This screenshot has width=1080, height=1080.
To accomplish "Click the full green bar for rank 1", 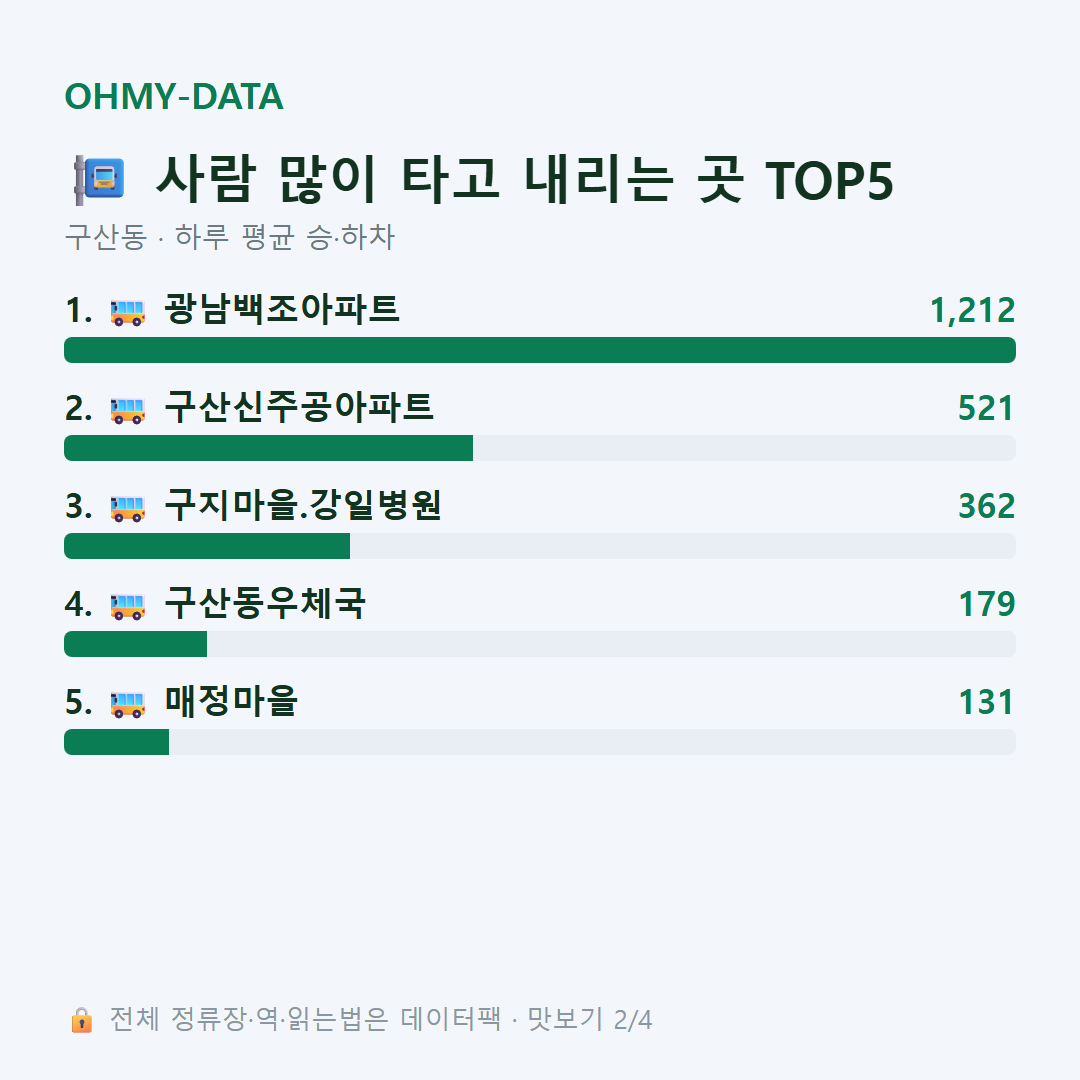I will (x=540, y=350).
